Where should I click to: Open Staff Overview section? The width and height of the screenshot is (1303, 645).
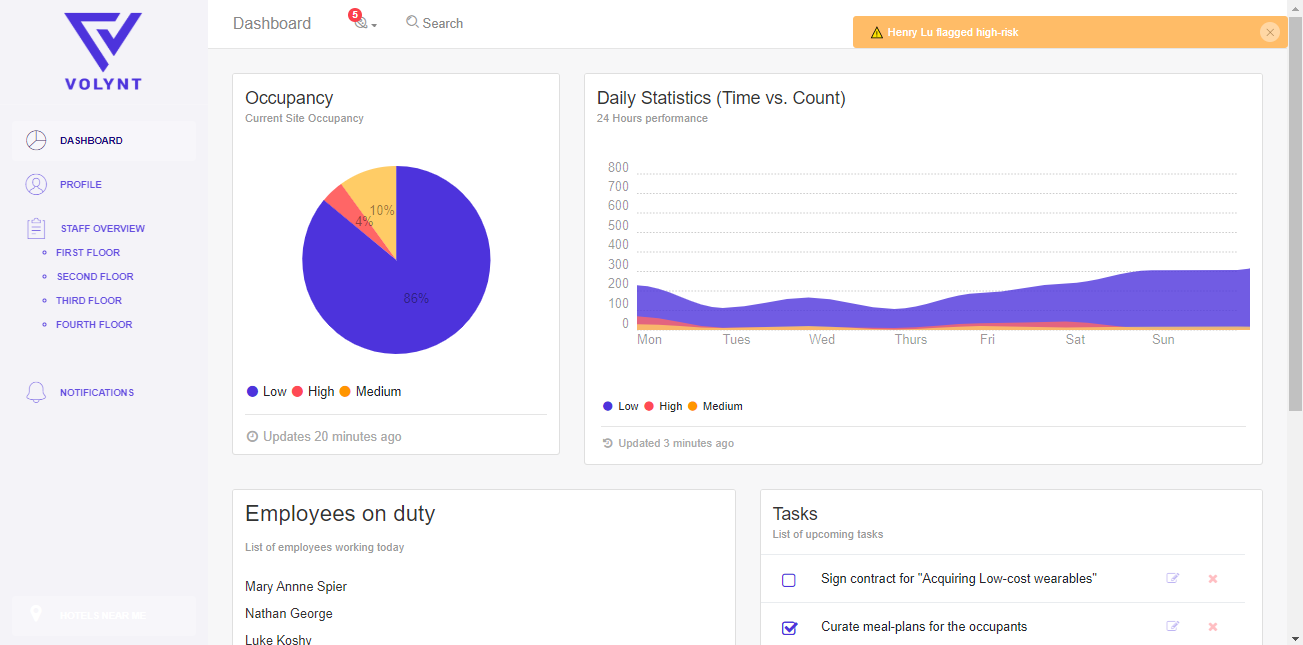[104, 229]
